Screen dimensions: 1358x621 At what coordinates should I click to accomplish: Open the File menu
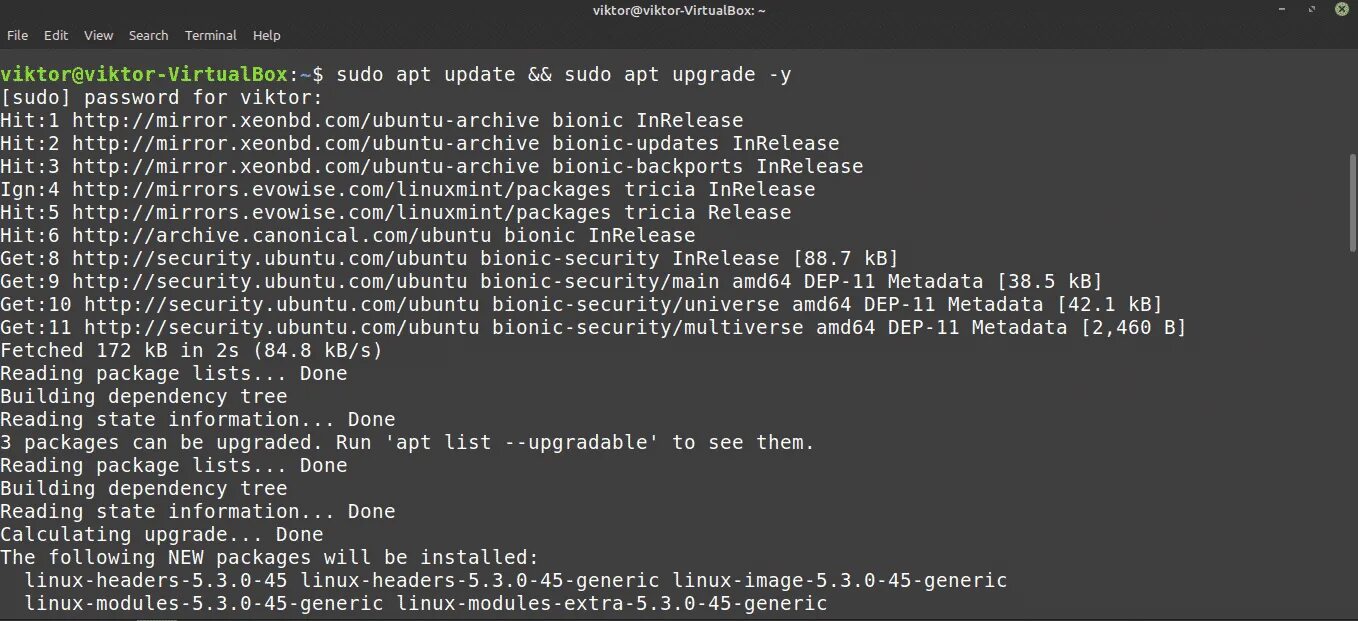pos(17,35)
